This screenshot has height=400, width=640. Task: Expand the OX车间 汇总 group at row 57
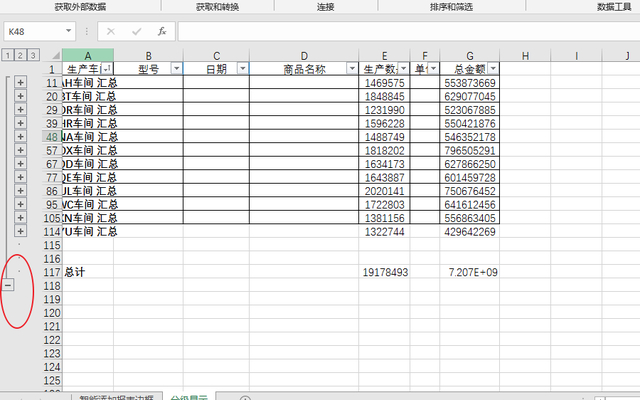(x=20, y=150)
